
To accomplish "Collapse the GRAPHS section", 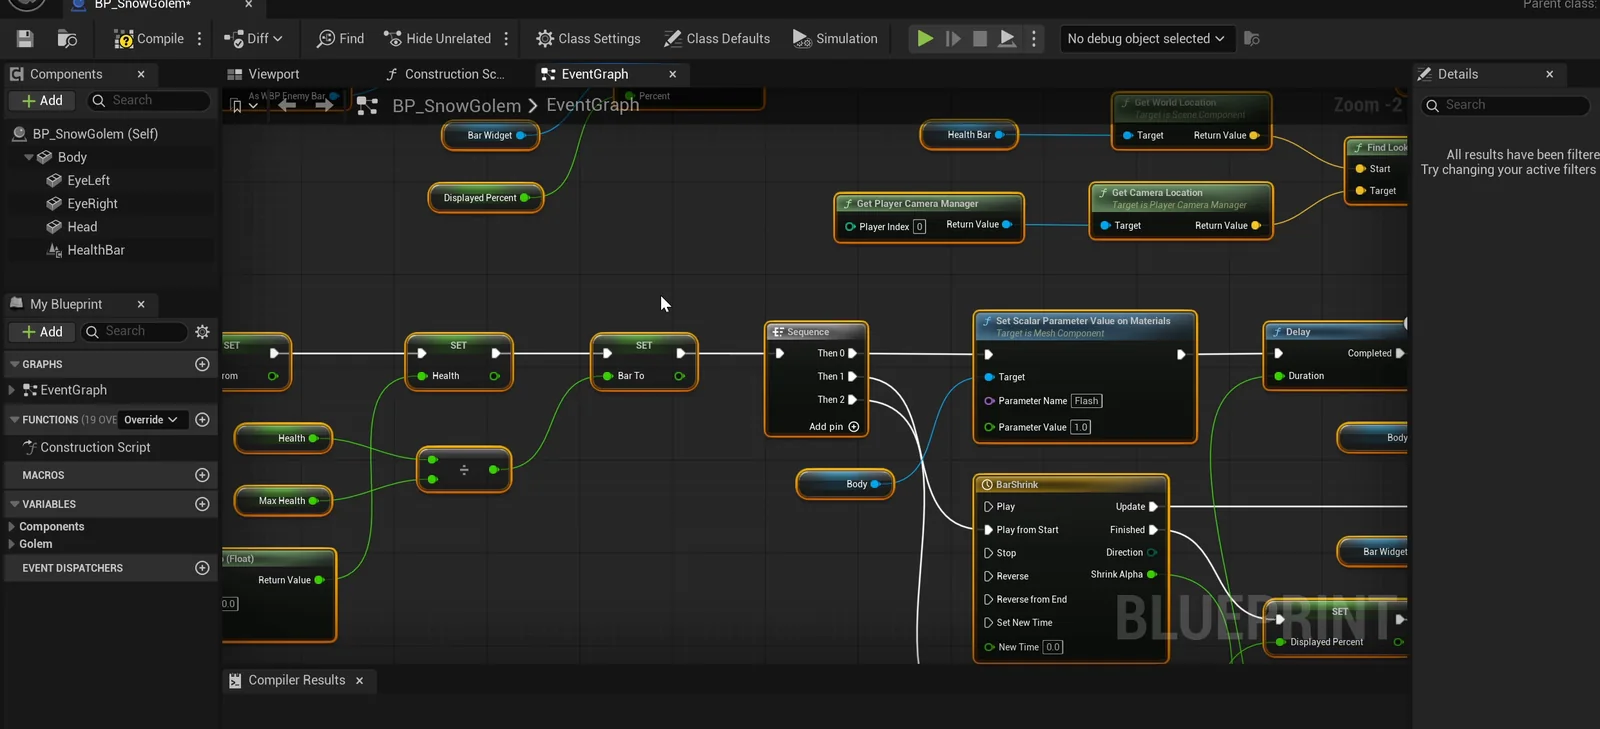I will coord(15,365).
